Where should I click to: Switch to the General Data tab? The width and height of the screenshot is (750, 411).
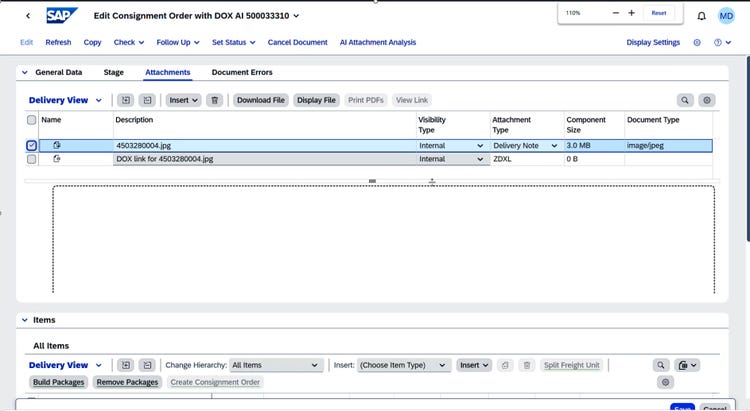click(x=59, y=72)
